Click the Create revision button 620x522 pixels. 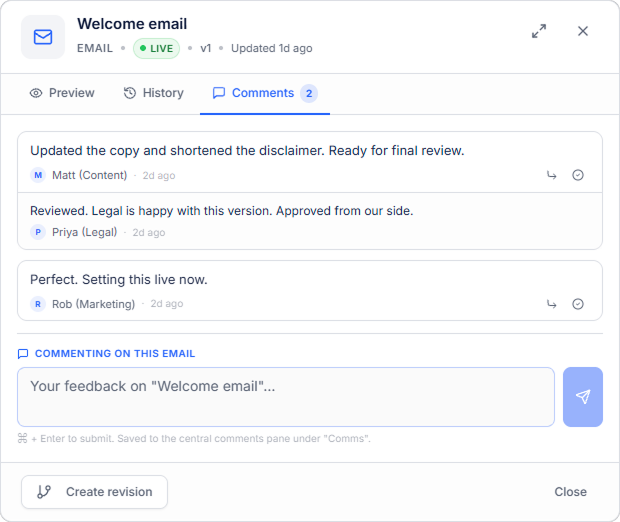coord(95,492)
